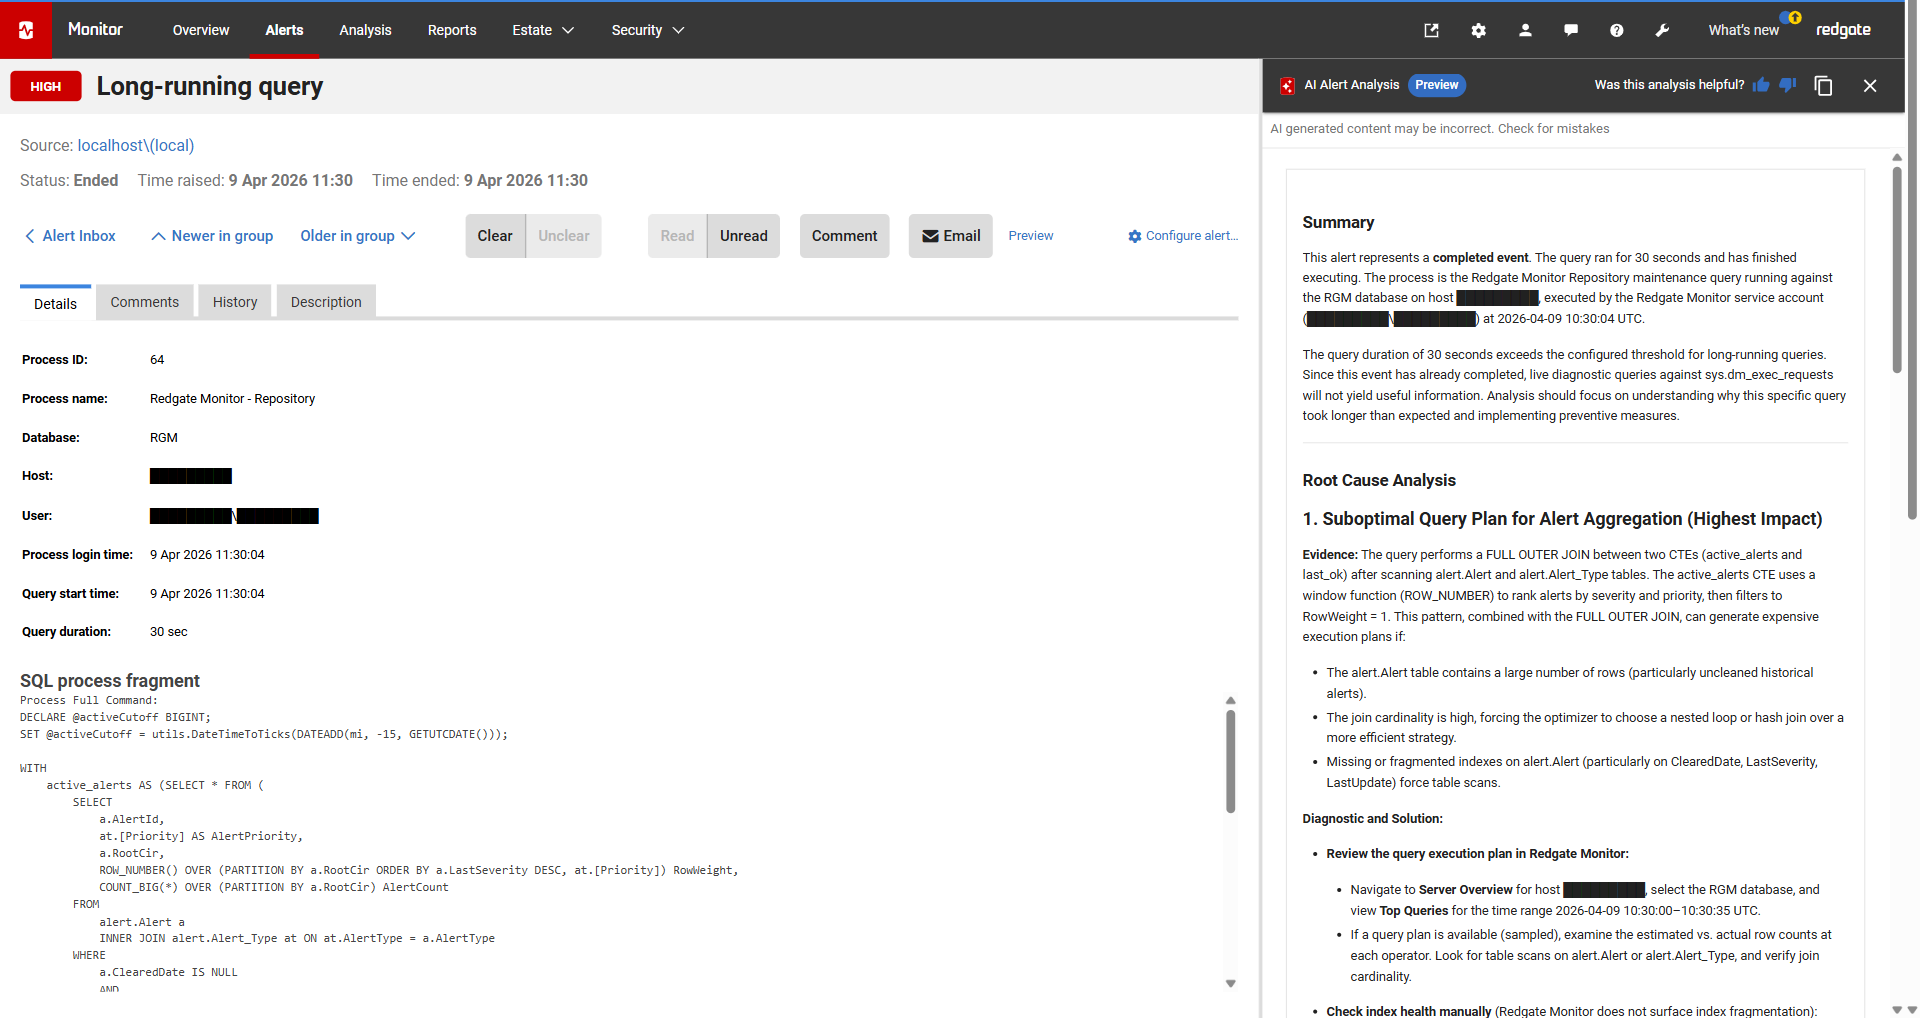Open the Analysis menu item
The image size is (1920, 1018).
[x=365, y=30]
